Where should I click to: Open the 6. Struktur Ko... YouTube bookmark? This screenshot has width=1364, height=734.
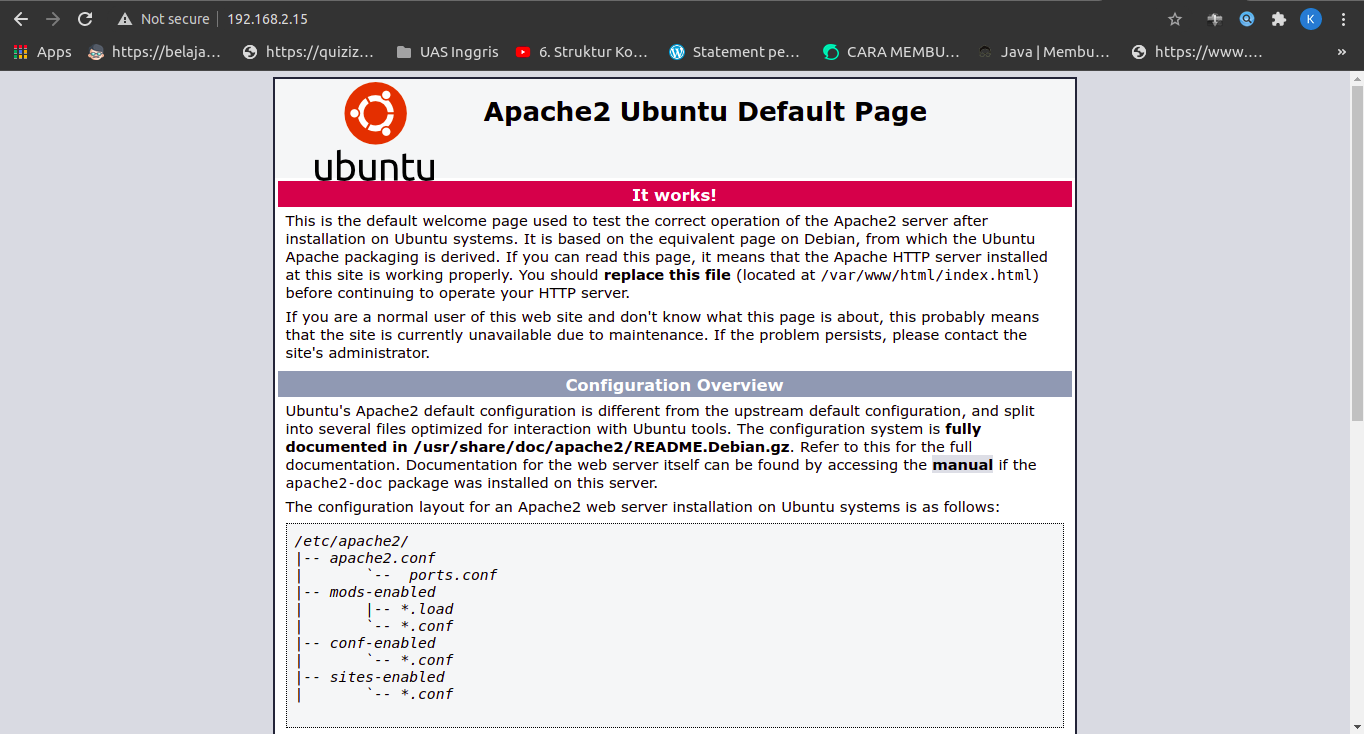pos(582,52)
